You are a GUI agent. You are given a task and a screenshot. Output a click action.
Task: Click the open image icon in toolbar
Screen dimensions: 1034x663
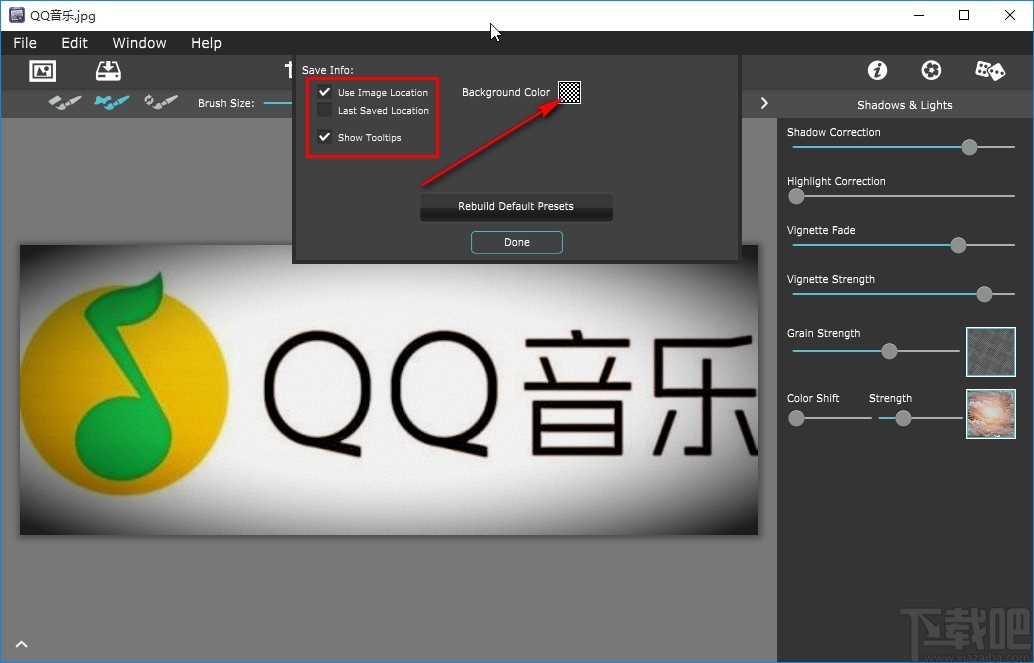pos(43,71)
